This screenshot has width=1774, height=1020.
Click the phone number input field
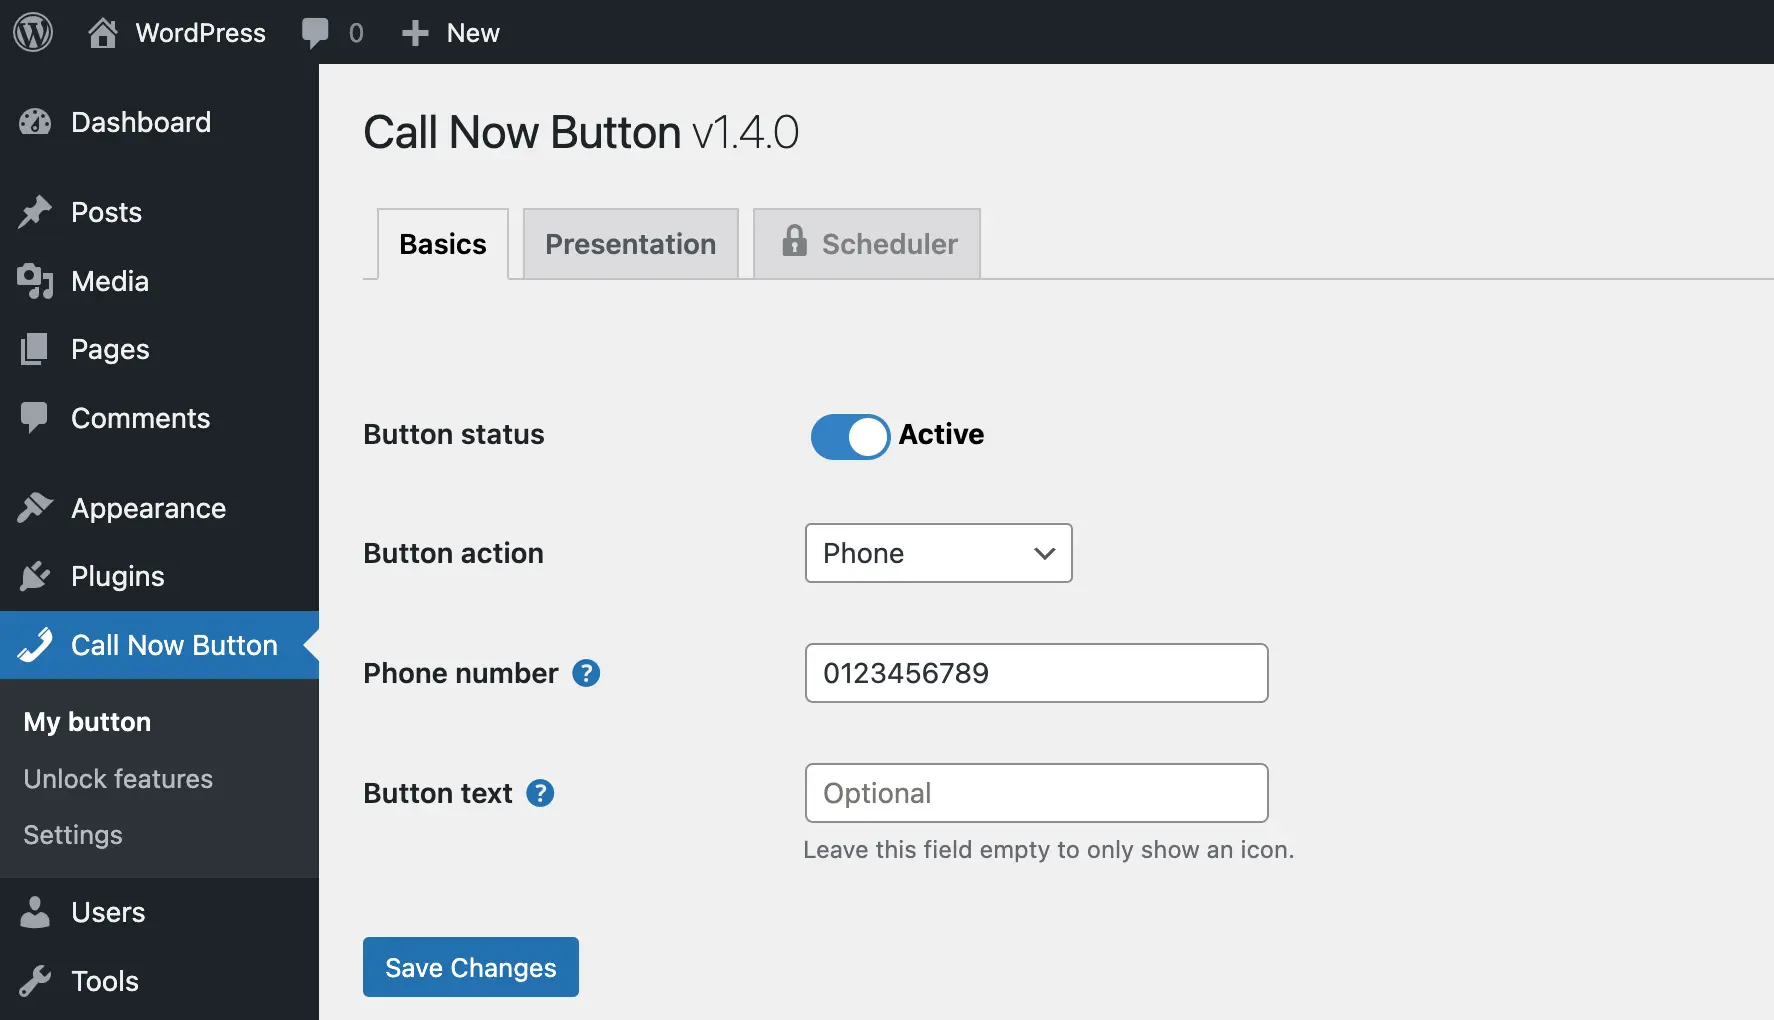(x=1036, y=673)
